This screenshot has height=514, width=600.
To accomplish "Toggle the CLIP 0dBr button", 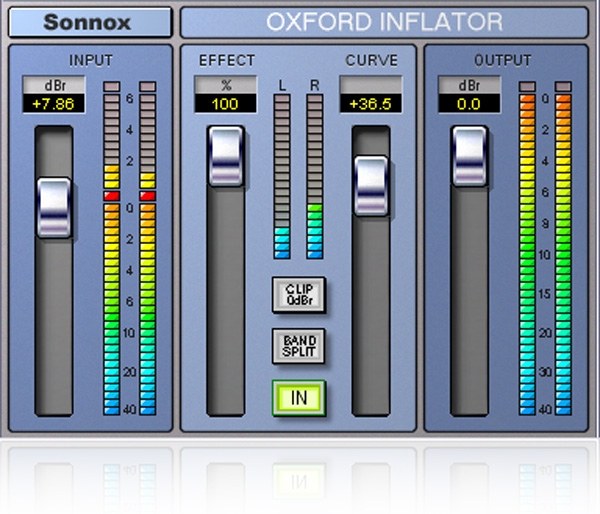I will tap(299, 295).
